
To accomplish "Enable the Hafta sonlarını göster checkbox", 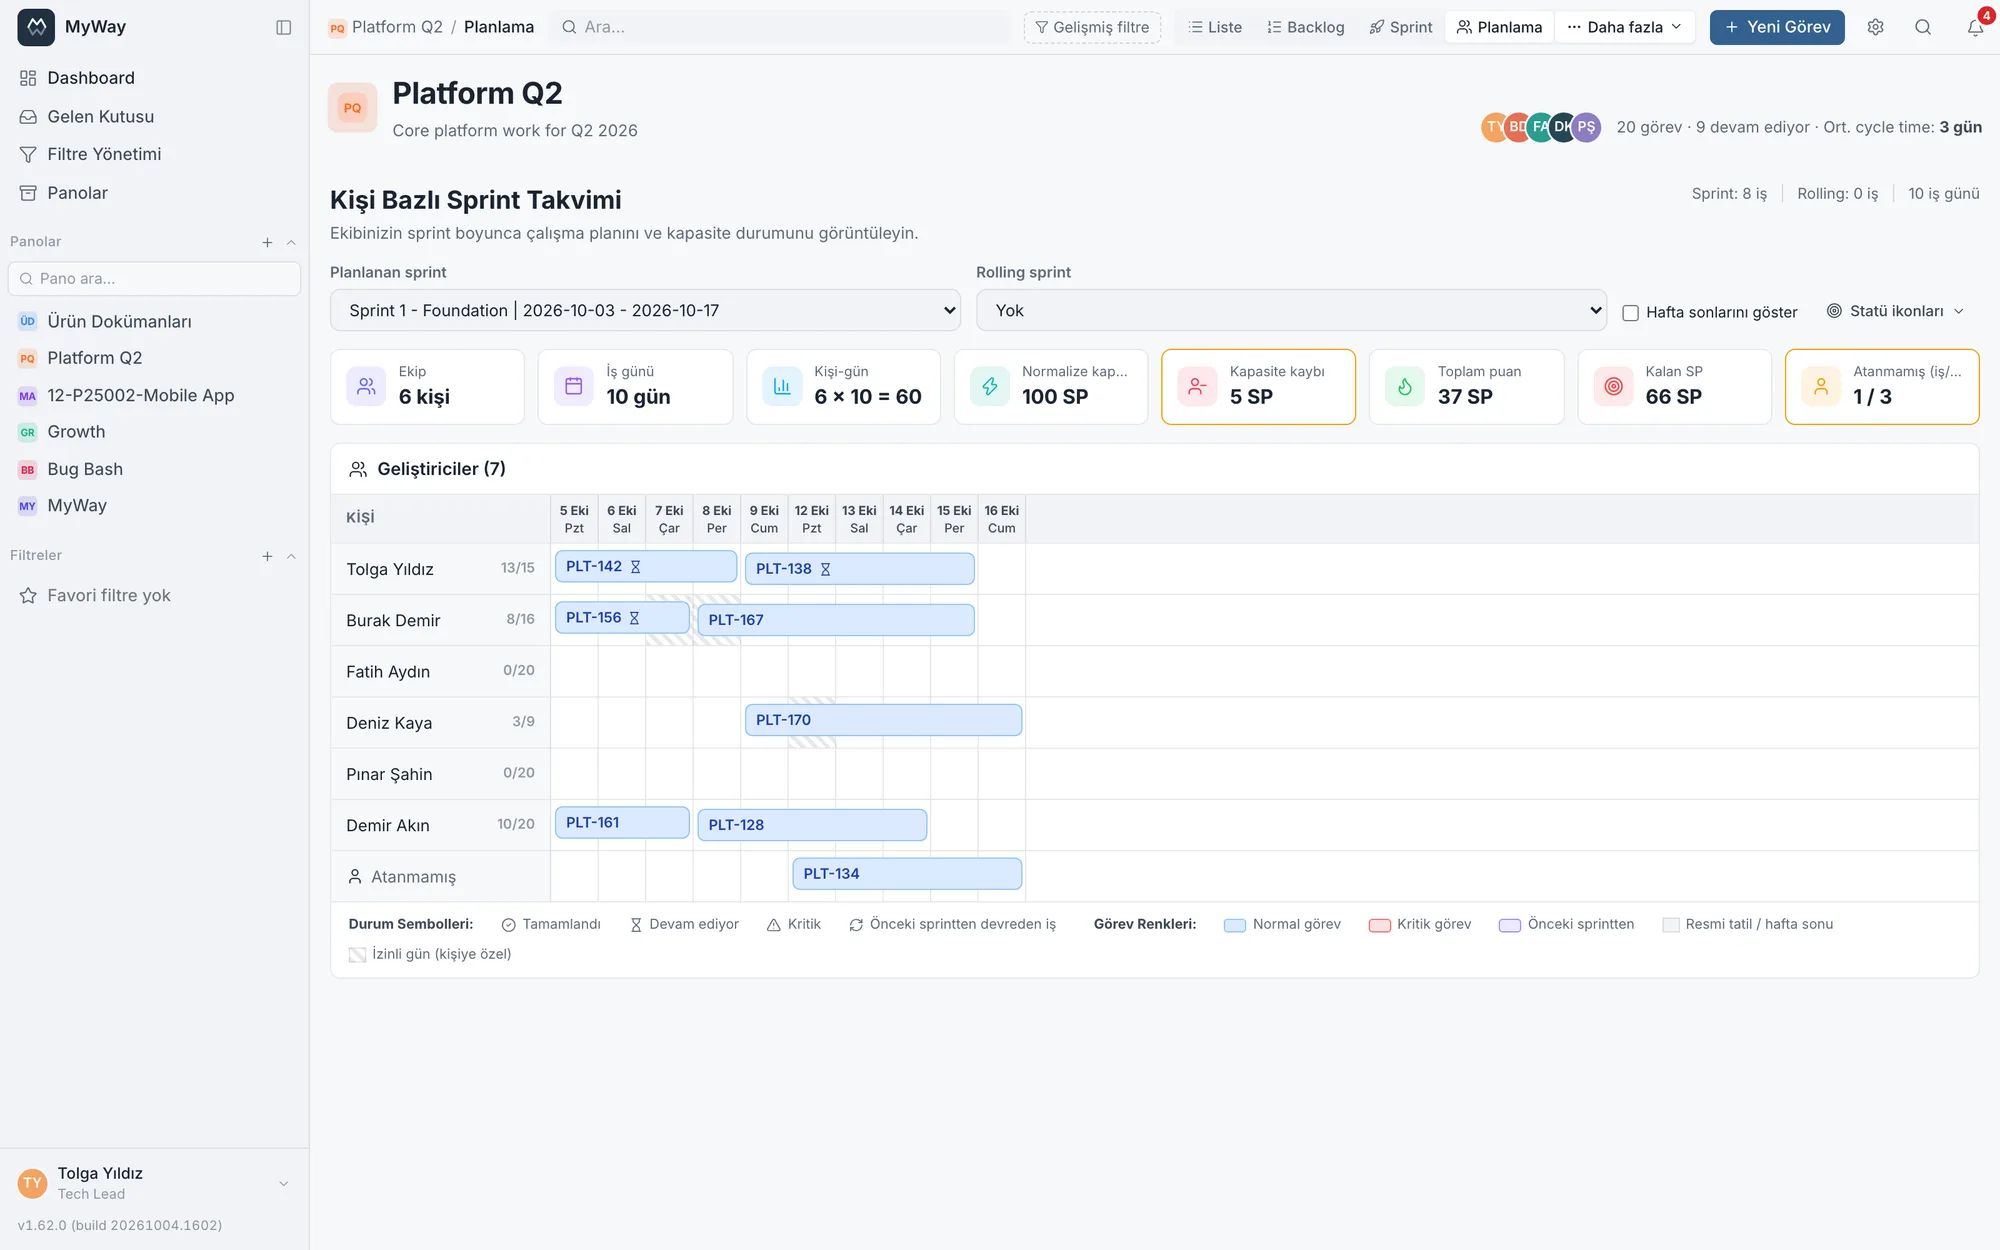I will (1630, 313).
